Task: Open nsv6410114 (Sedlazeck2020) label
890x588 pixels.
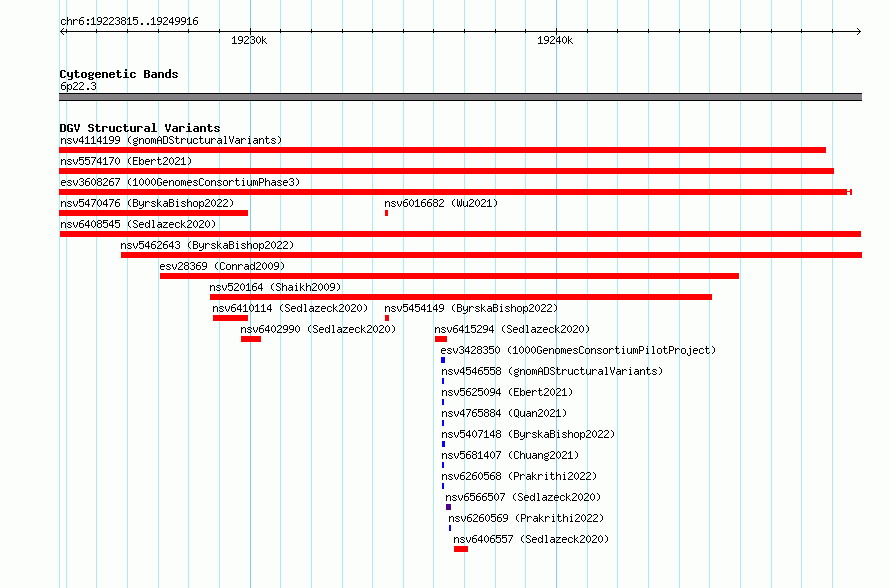Action: coord(290,308)
